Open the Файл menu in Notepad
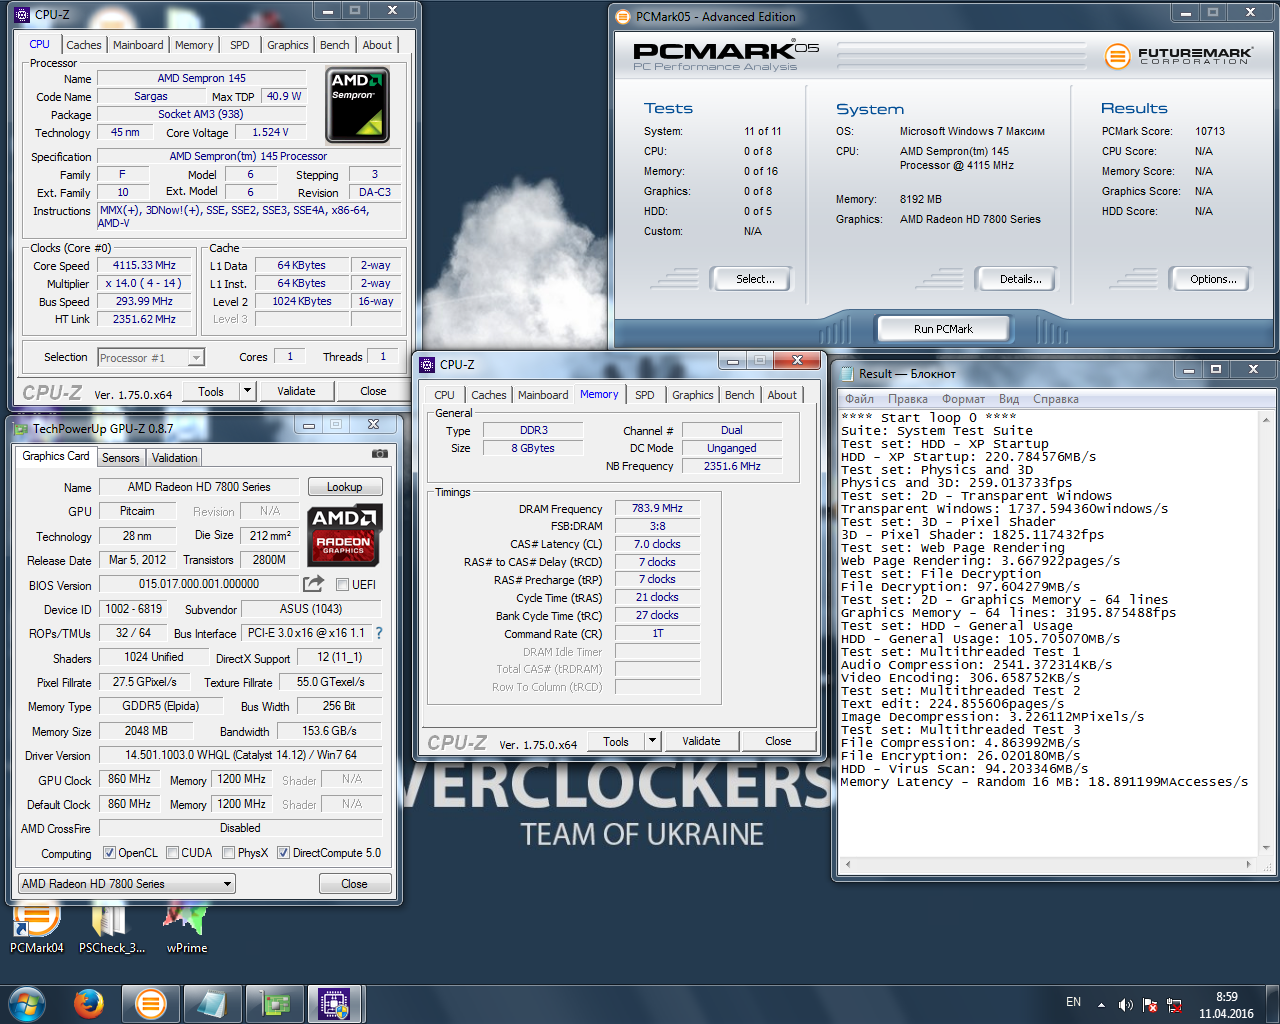1280x1024 pixels. point(859,399)
